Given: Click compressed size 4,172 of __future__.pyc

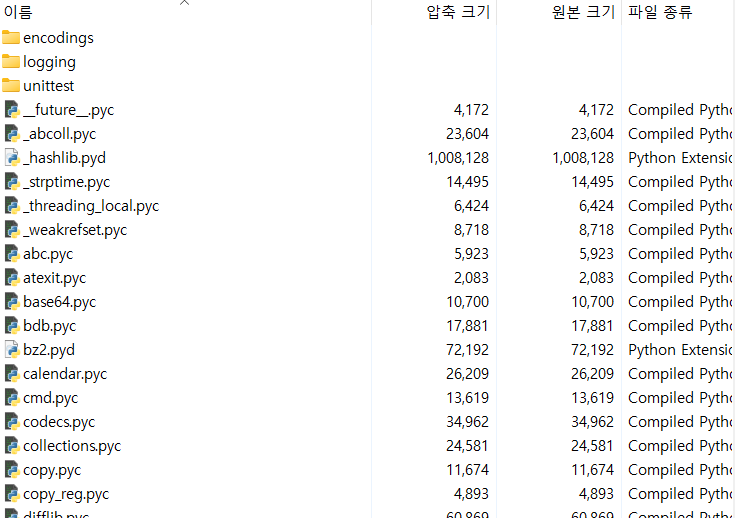Looking at the screenshot, I should [x=471, y=110].
